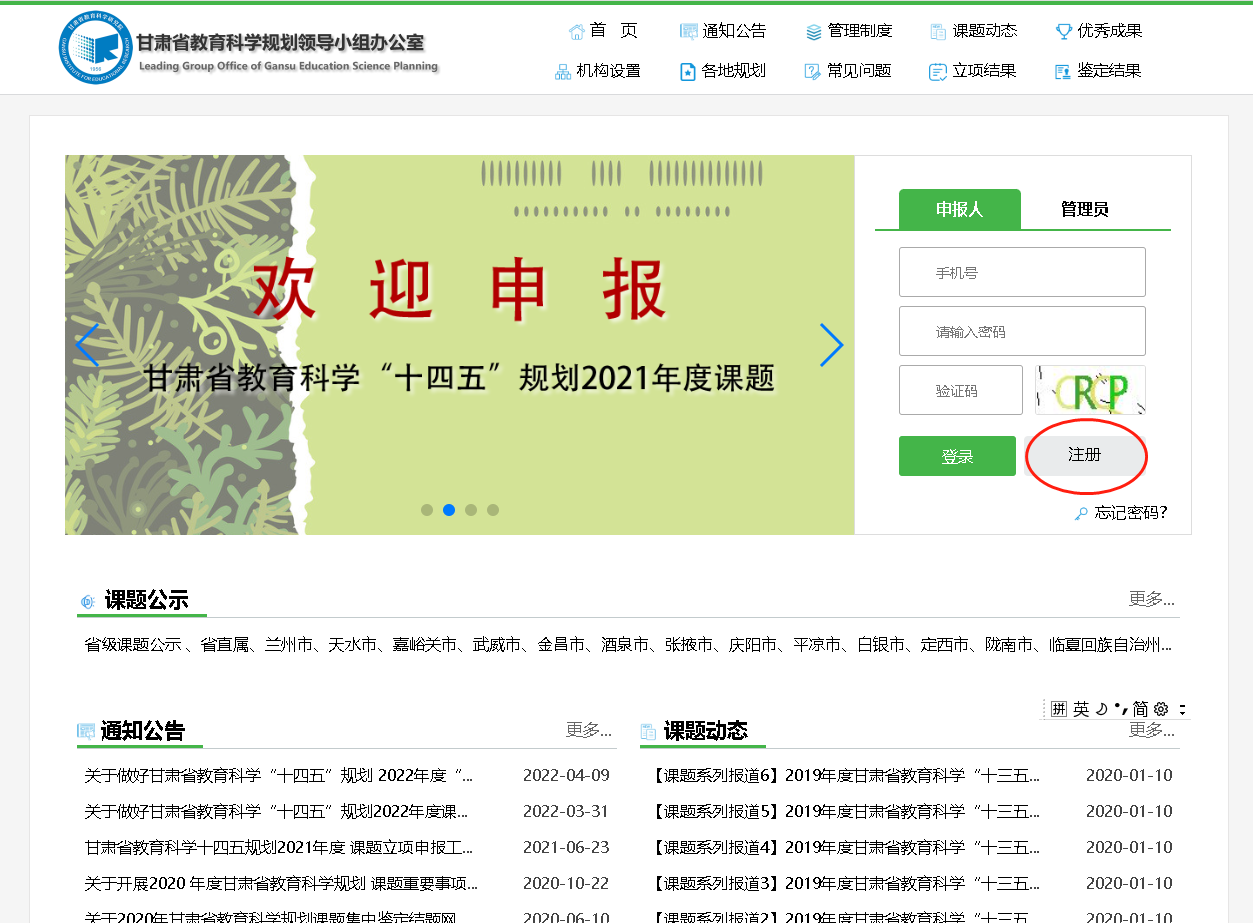Click the 通知公告 icon in the top navigation
This screenshot has width=1253, height=923.
pos(688,32)
